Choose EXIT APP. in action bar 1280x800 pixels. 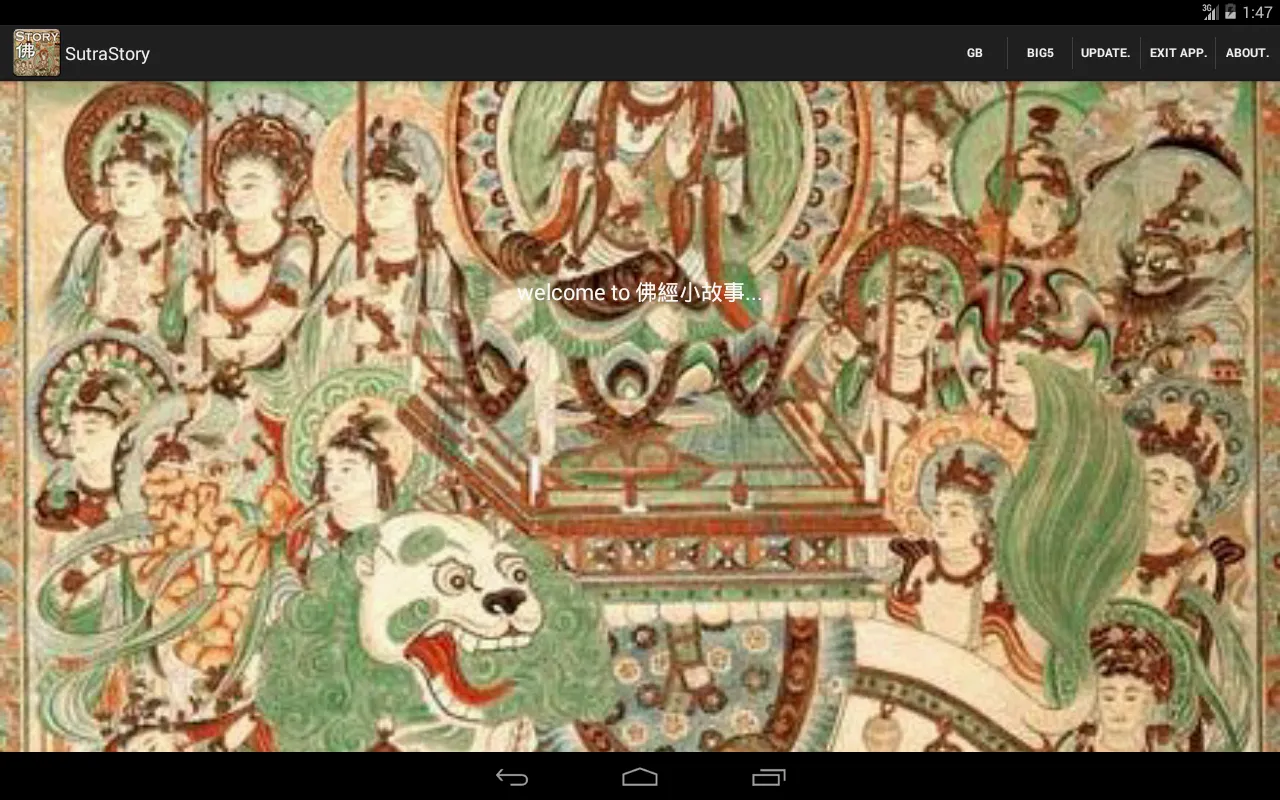pos(1178,53)
